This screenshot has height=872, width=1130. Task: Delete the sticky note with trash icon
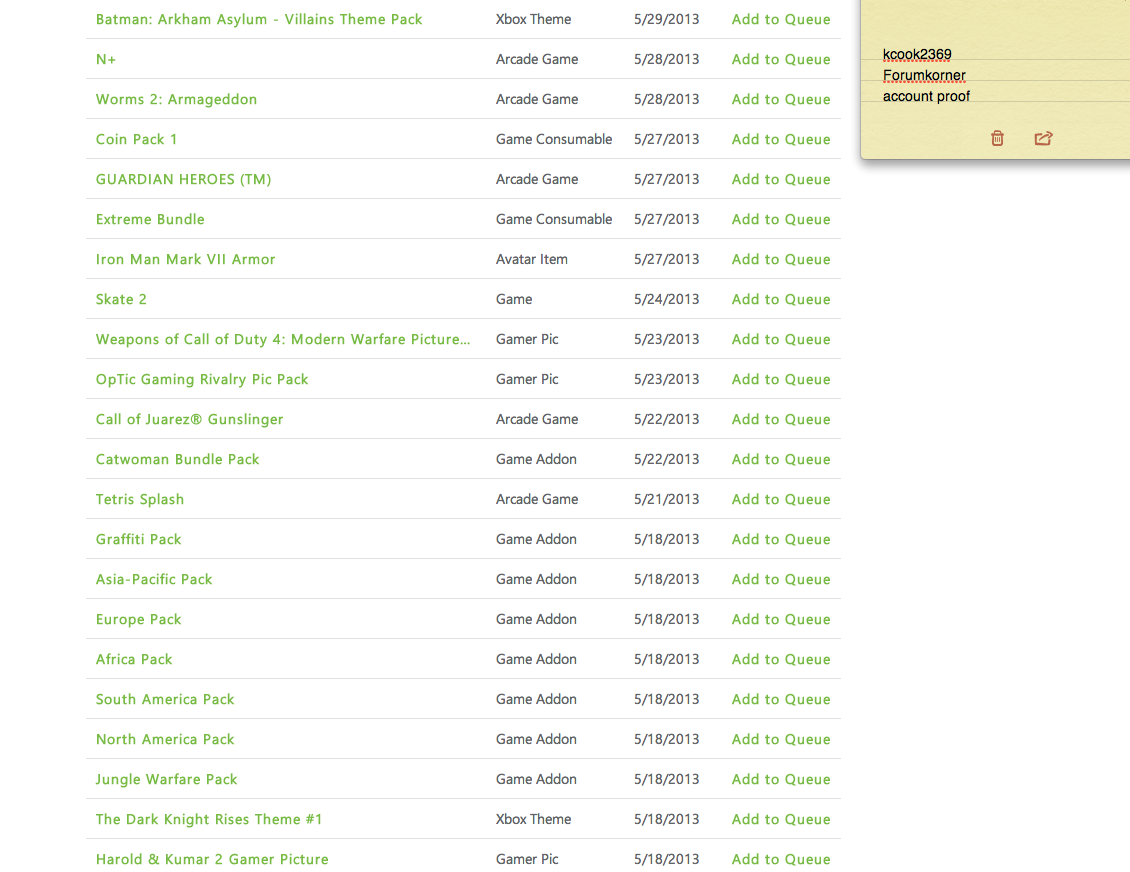997,138
